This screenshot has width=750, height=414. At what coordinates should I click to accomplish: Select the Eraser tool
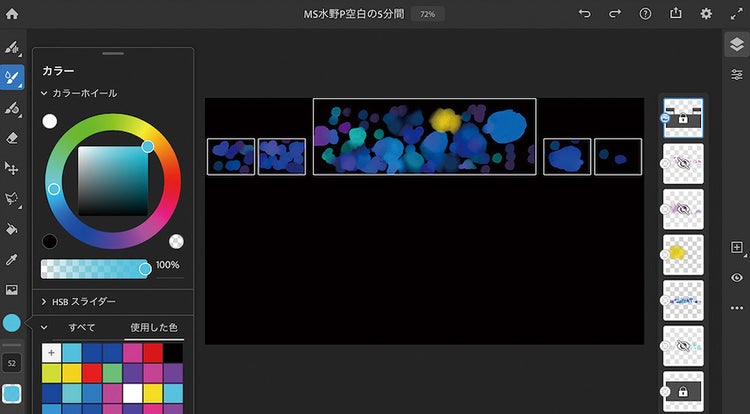pos(12,138)
